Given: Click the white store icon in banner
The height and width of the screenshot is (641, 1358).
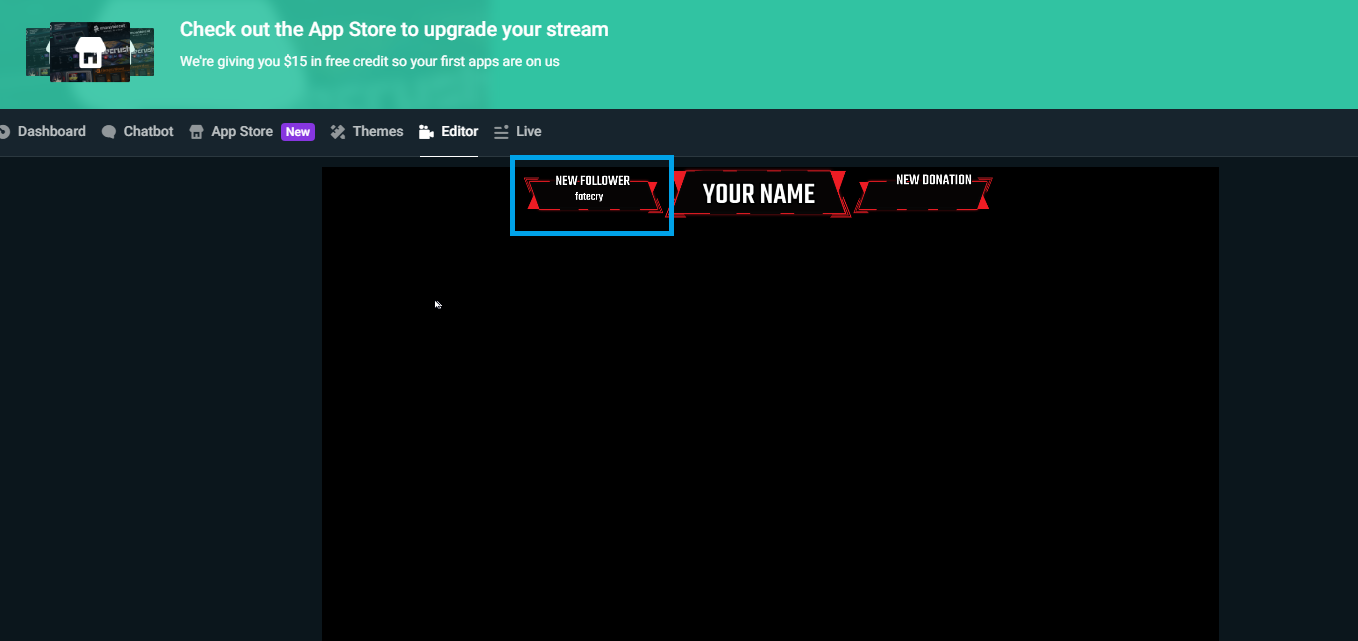Looking at the screenshot, I should click(x=90, y=52).
